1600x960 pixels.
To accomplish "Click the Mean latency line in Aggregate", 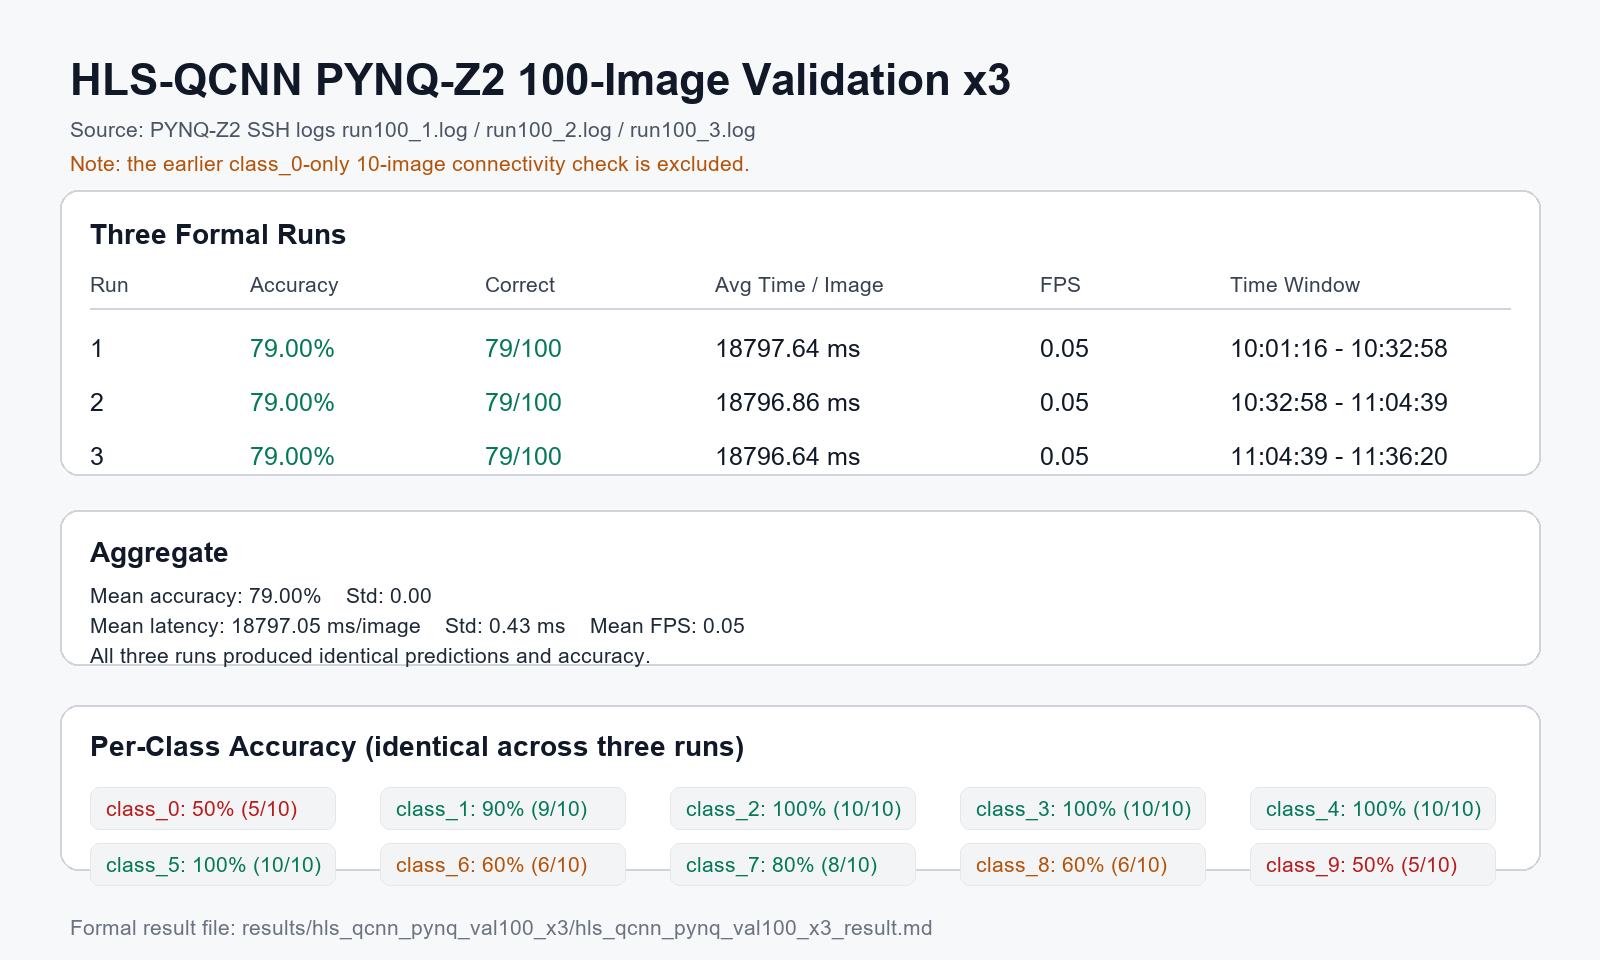I will click(417, 626).
